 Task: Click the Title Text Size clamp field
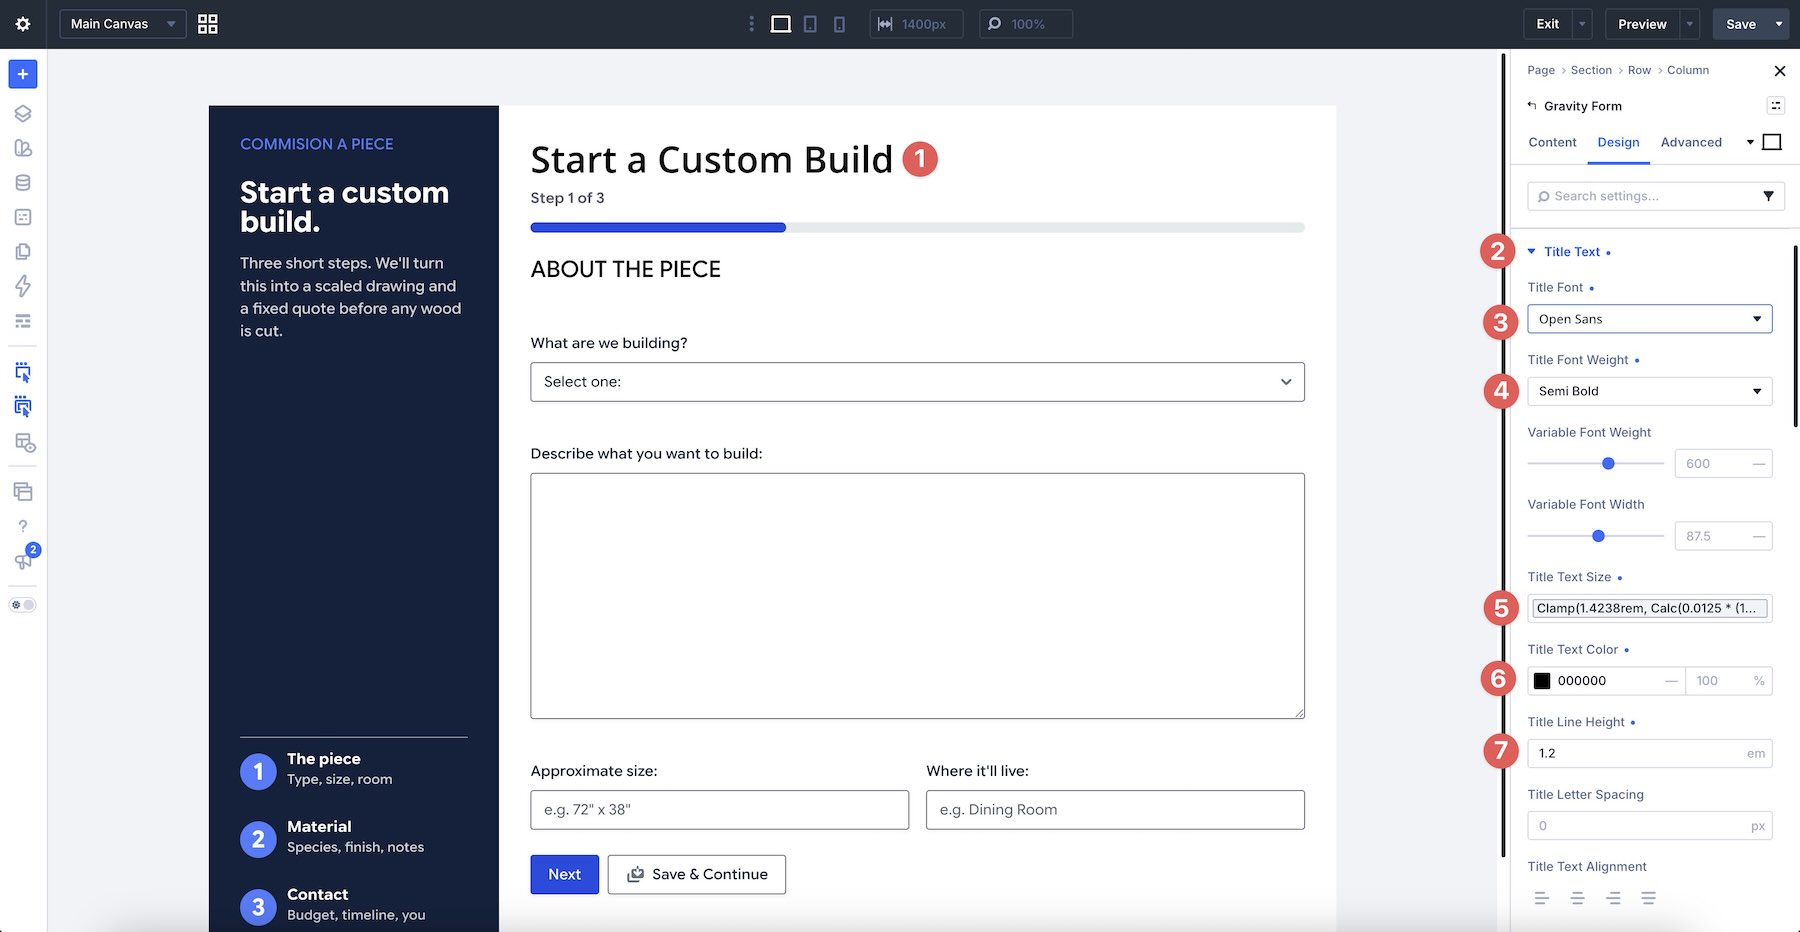[x=1650, y=608]
